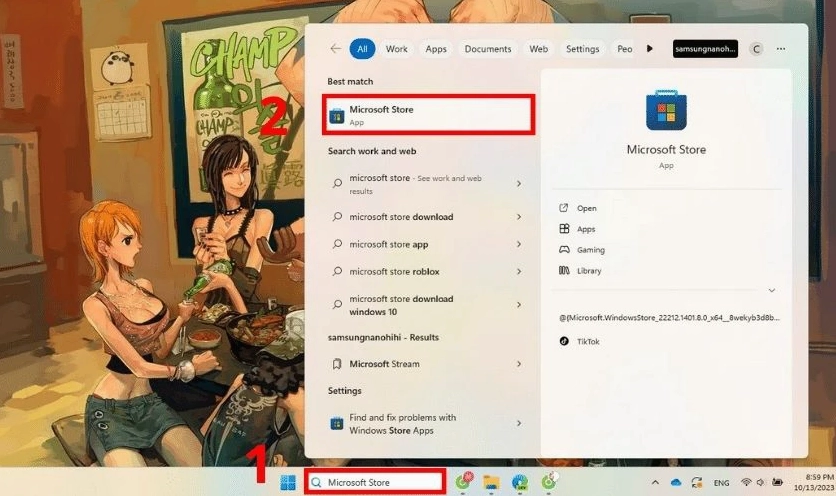This screenshot has width=836, height=496.
Task: Select the partially shown Peo filter tab
Action: (x=623, y=49)
